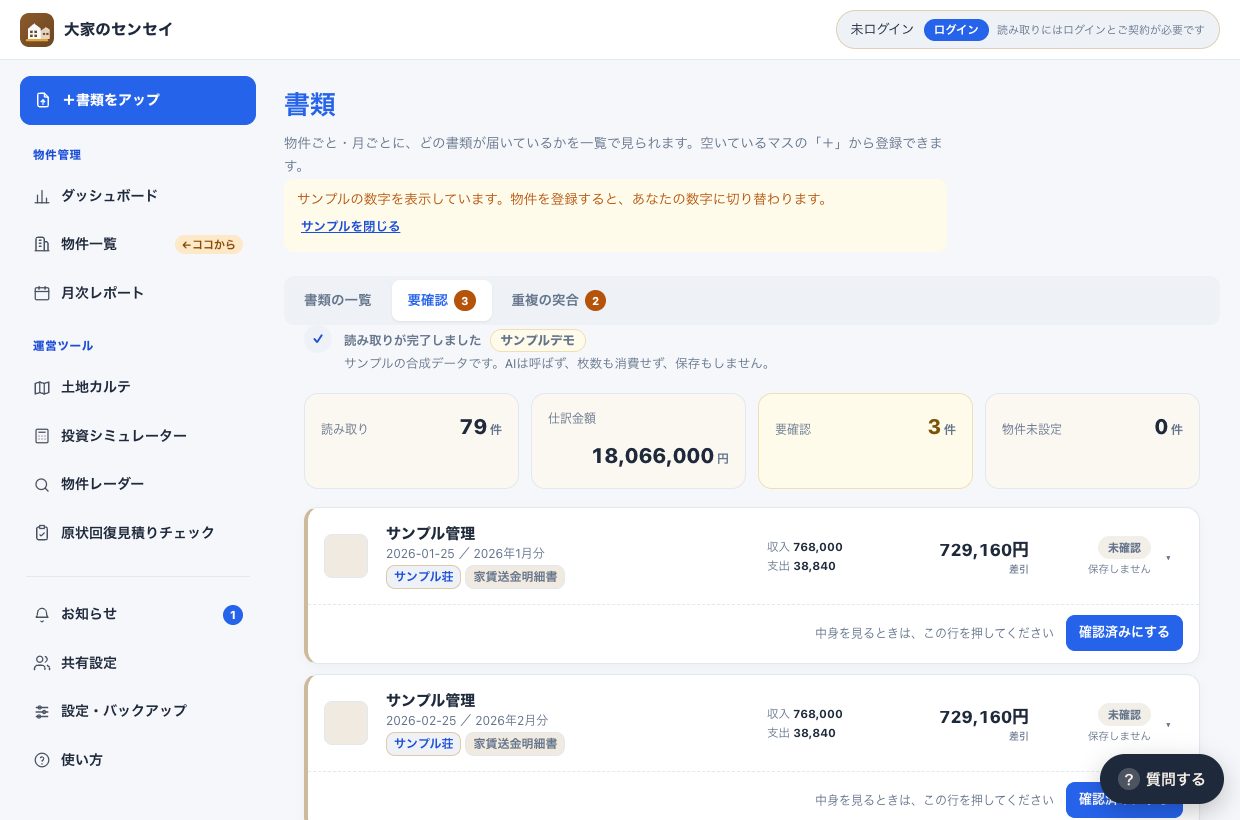
Task: Open 月次レポート from the sidebar
Action: coord(138,293)
